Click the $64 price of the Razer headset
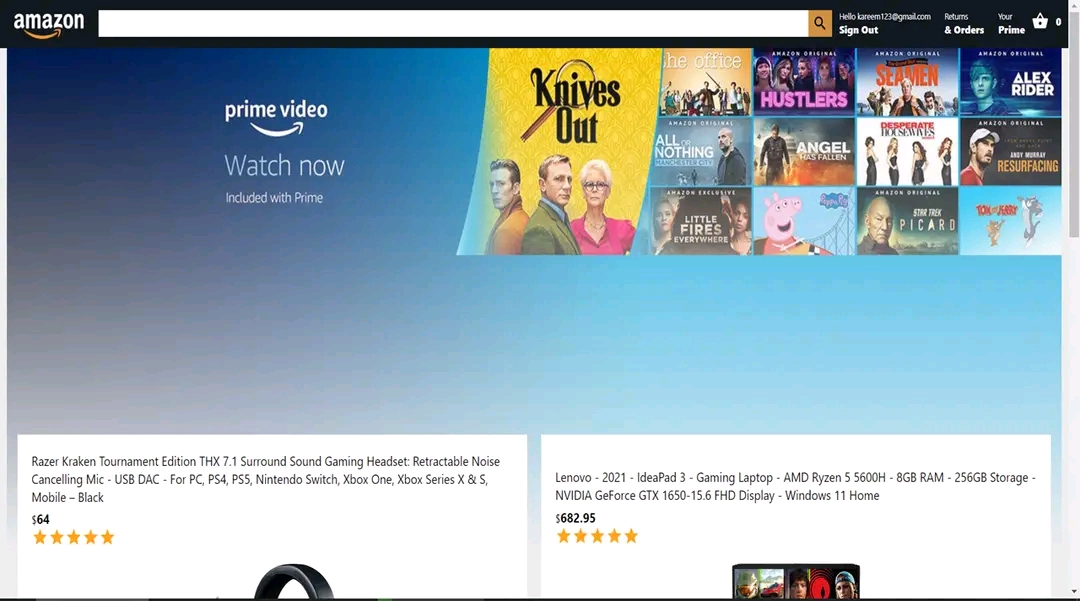The height and width of the screenshot is (601, 1080). (41, 519)
